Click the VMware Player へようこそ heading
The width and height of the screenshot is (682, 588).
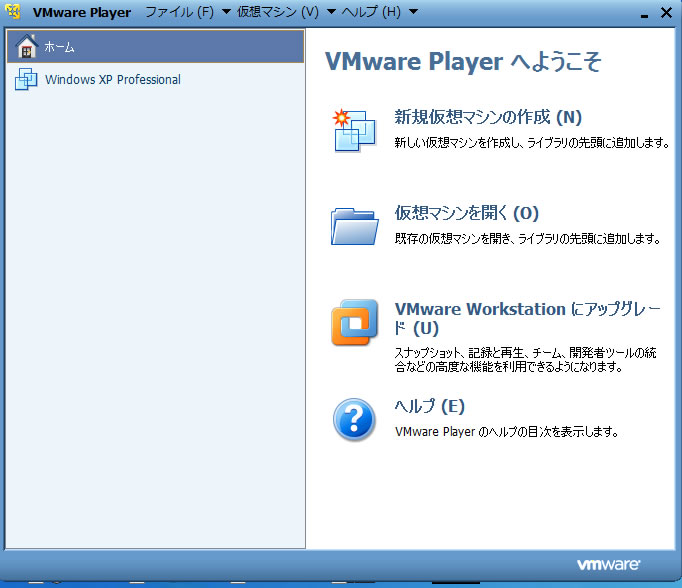pos(463,61)
